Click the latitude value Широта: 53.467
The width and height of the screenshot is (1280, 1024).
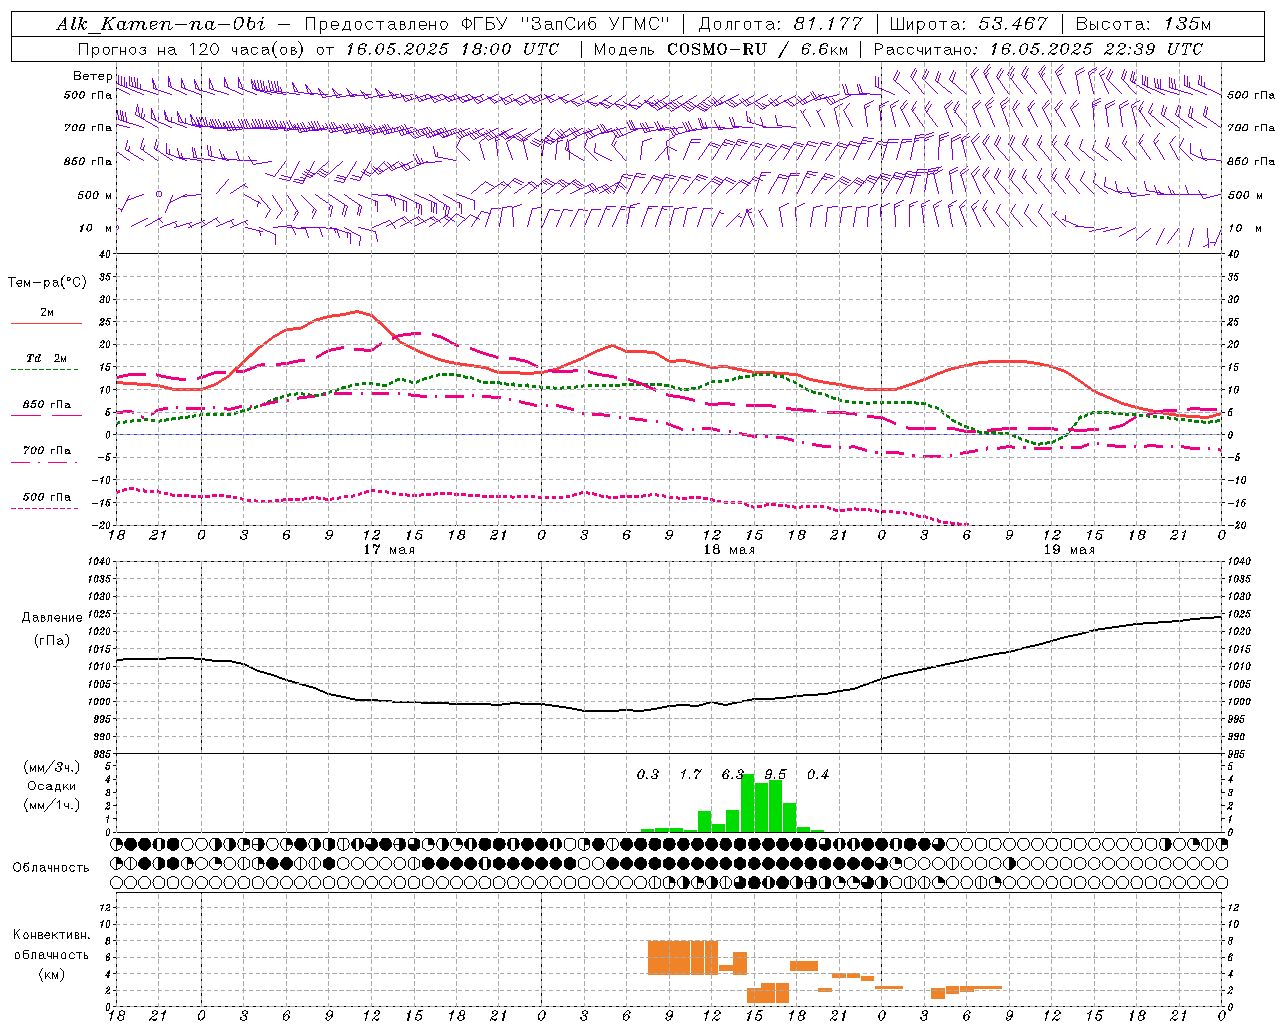pos(968,24)
